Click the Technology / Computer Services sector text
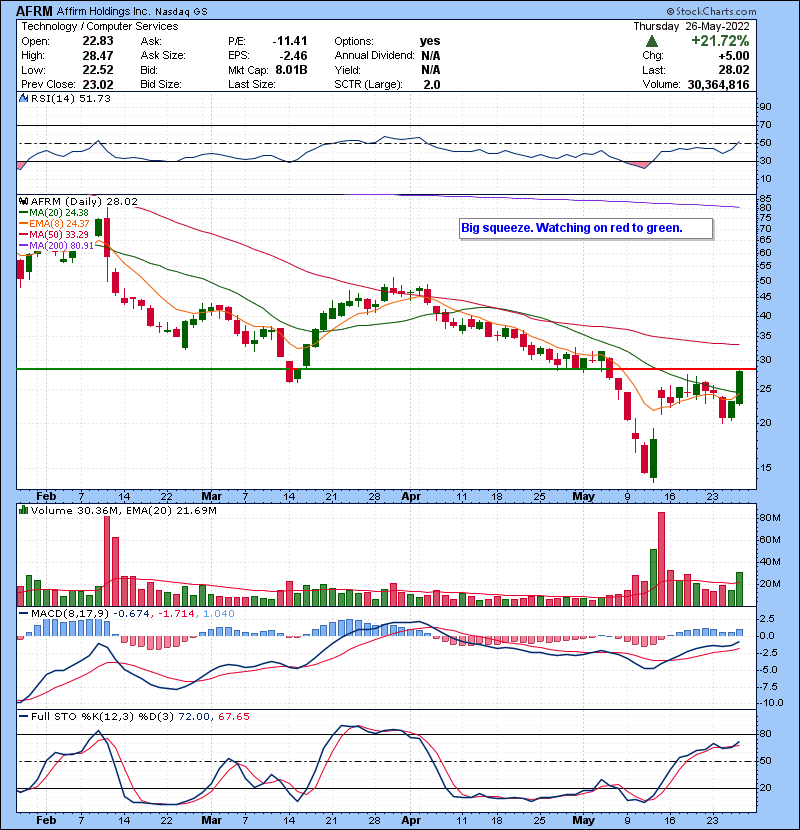800x830 pixels. pos(100,26)
